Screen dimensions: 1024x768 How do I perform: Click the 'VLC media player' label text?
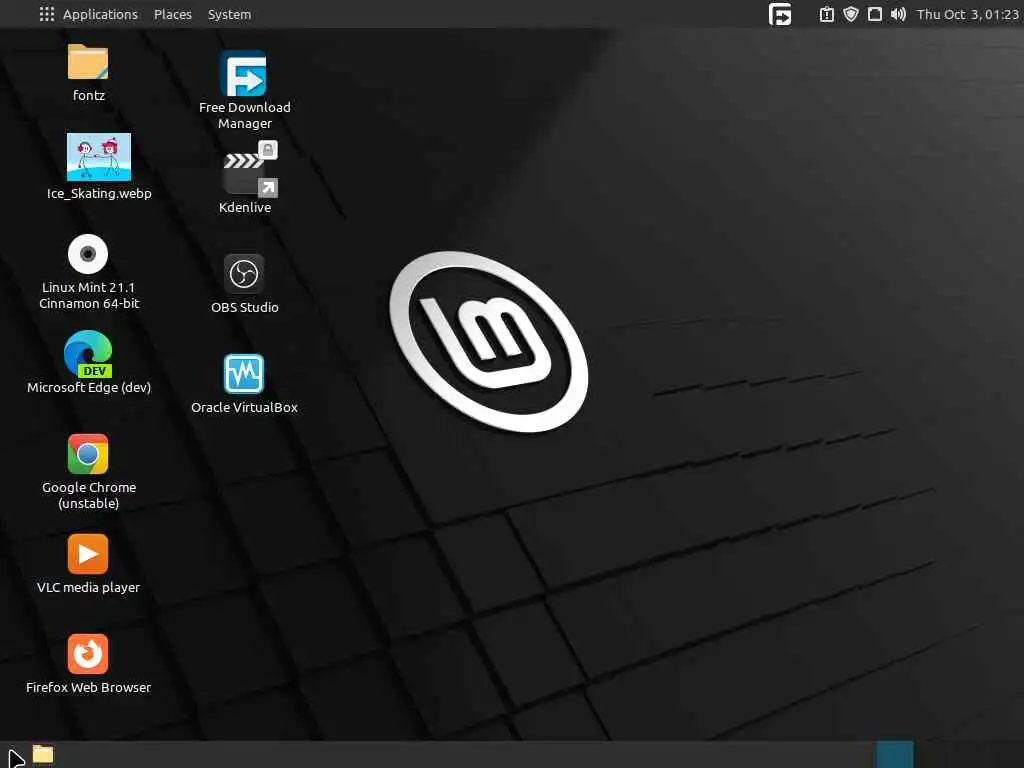point(88,587)
